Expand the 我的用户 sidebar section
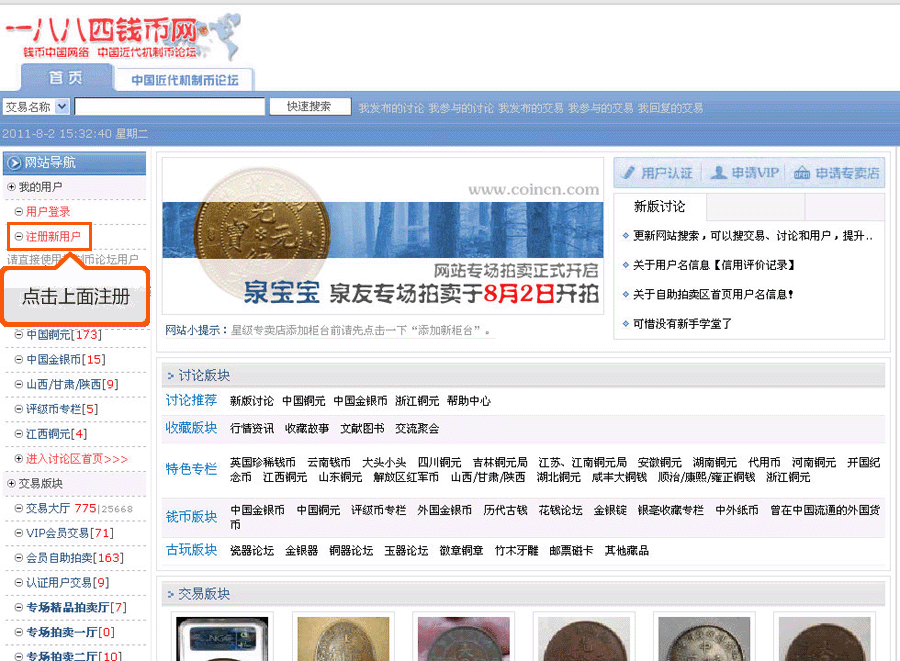Viewport: 900px width, 661px height. (x=11, y=187)
